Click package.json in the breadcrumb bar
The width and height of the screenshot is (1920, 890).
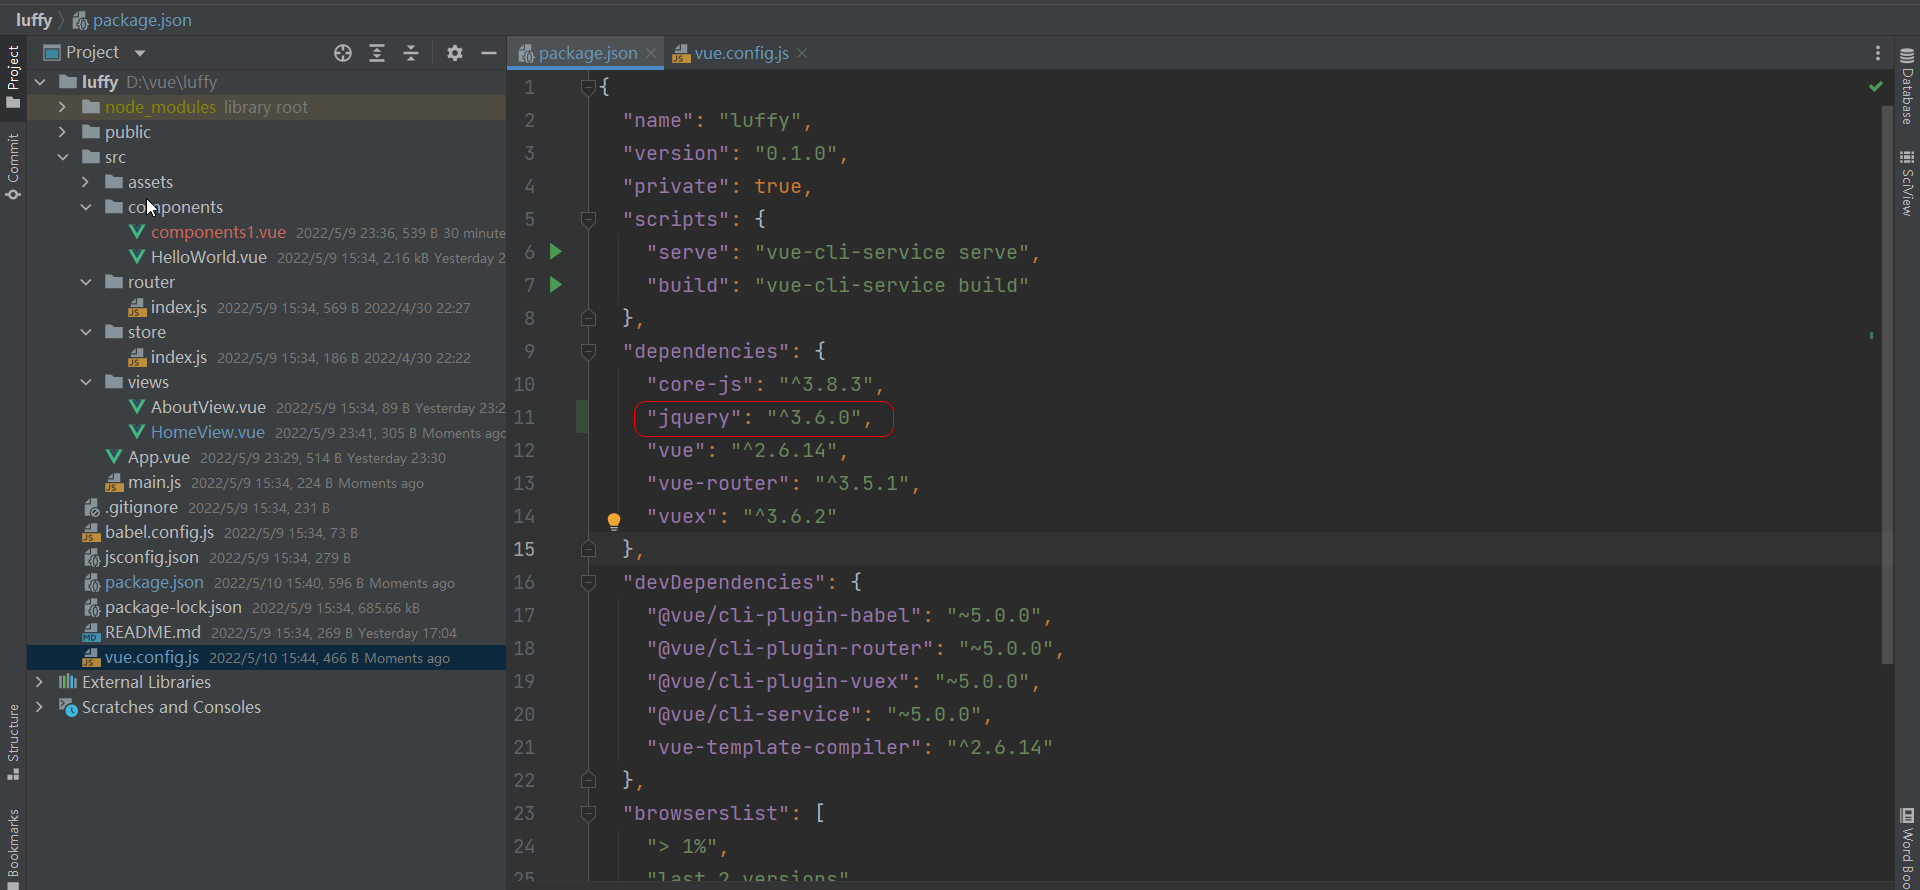coord(132,20)
